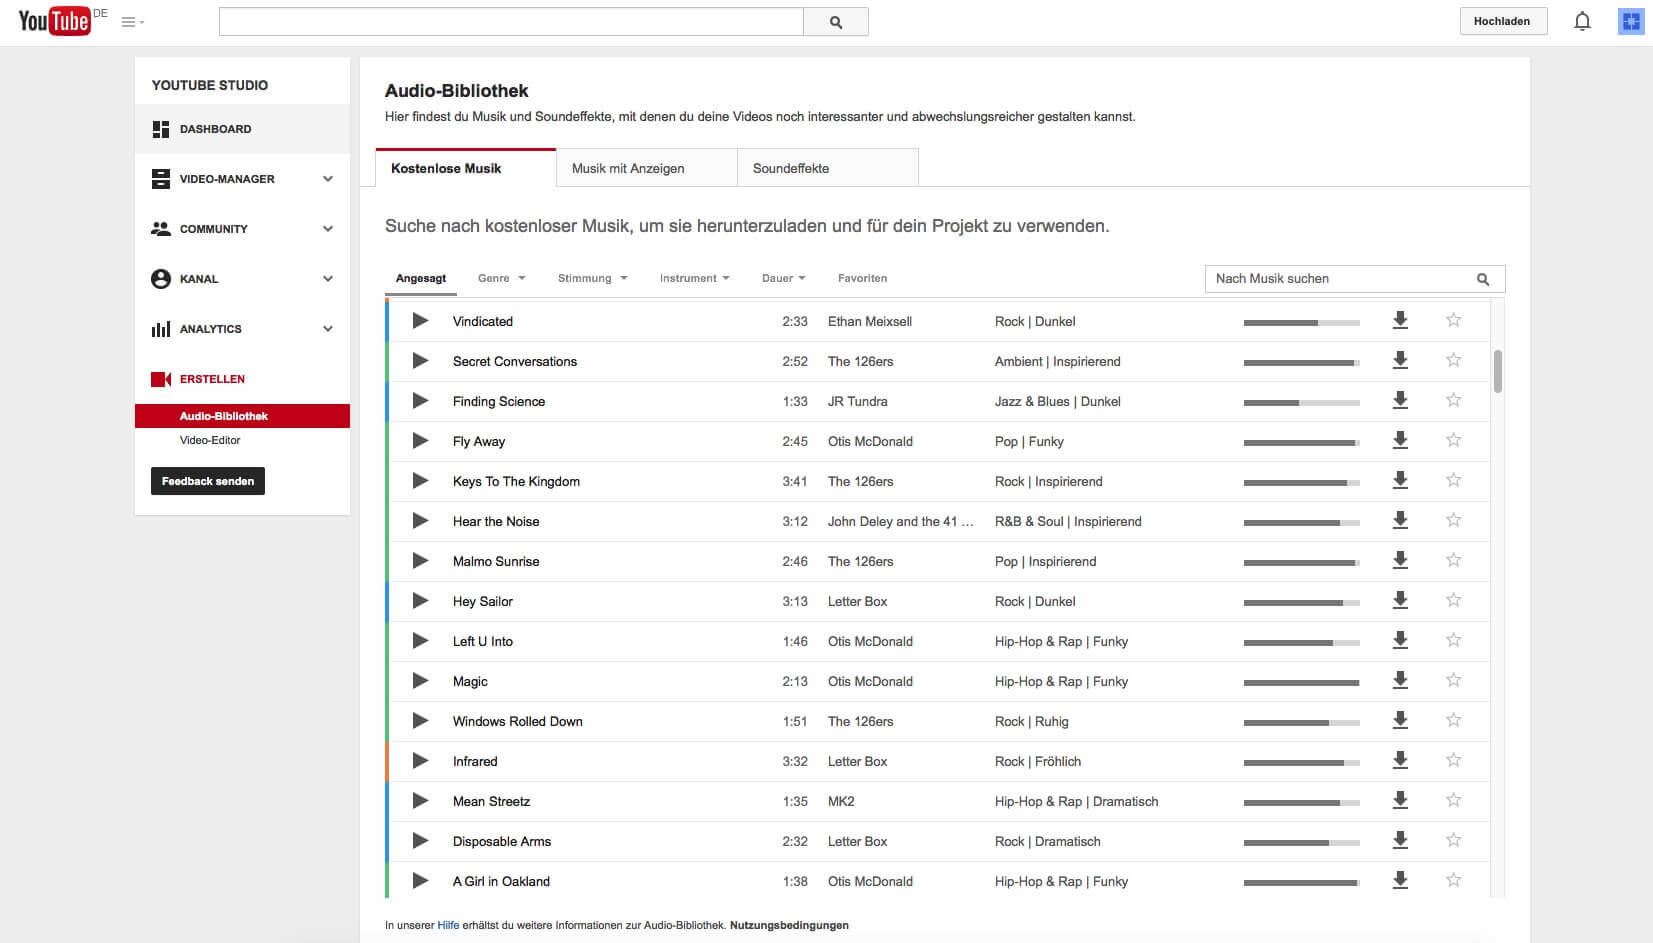Viewport: 1653px width, 943px height.
Task: Play the track Hey Sailor
Action: pyautogui.click(x=421, y=601)
